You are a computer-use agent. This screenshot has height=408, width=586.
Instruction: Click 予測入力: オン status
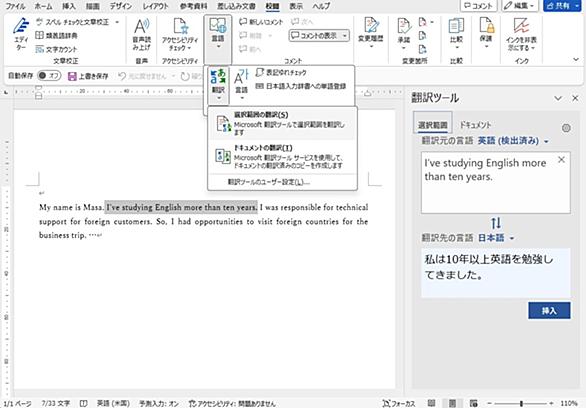[x=159, y=404]
